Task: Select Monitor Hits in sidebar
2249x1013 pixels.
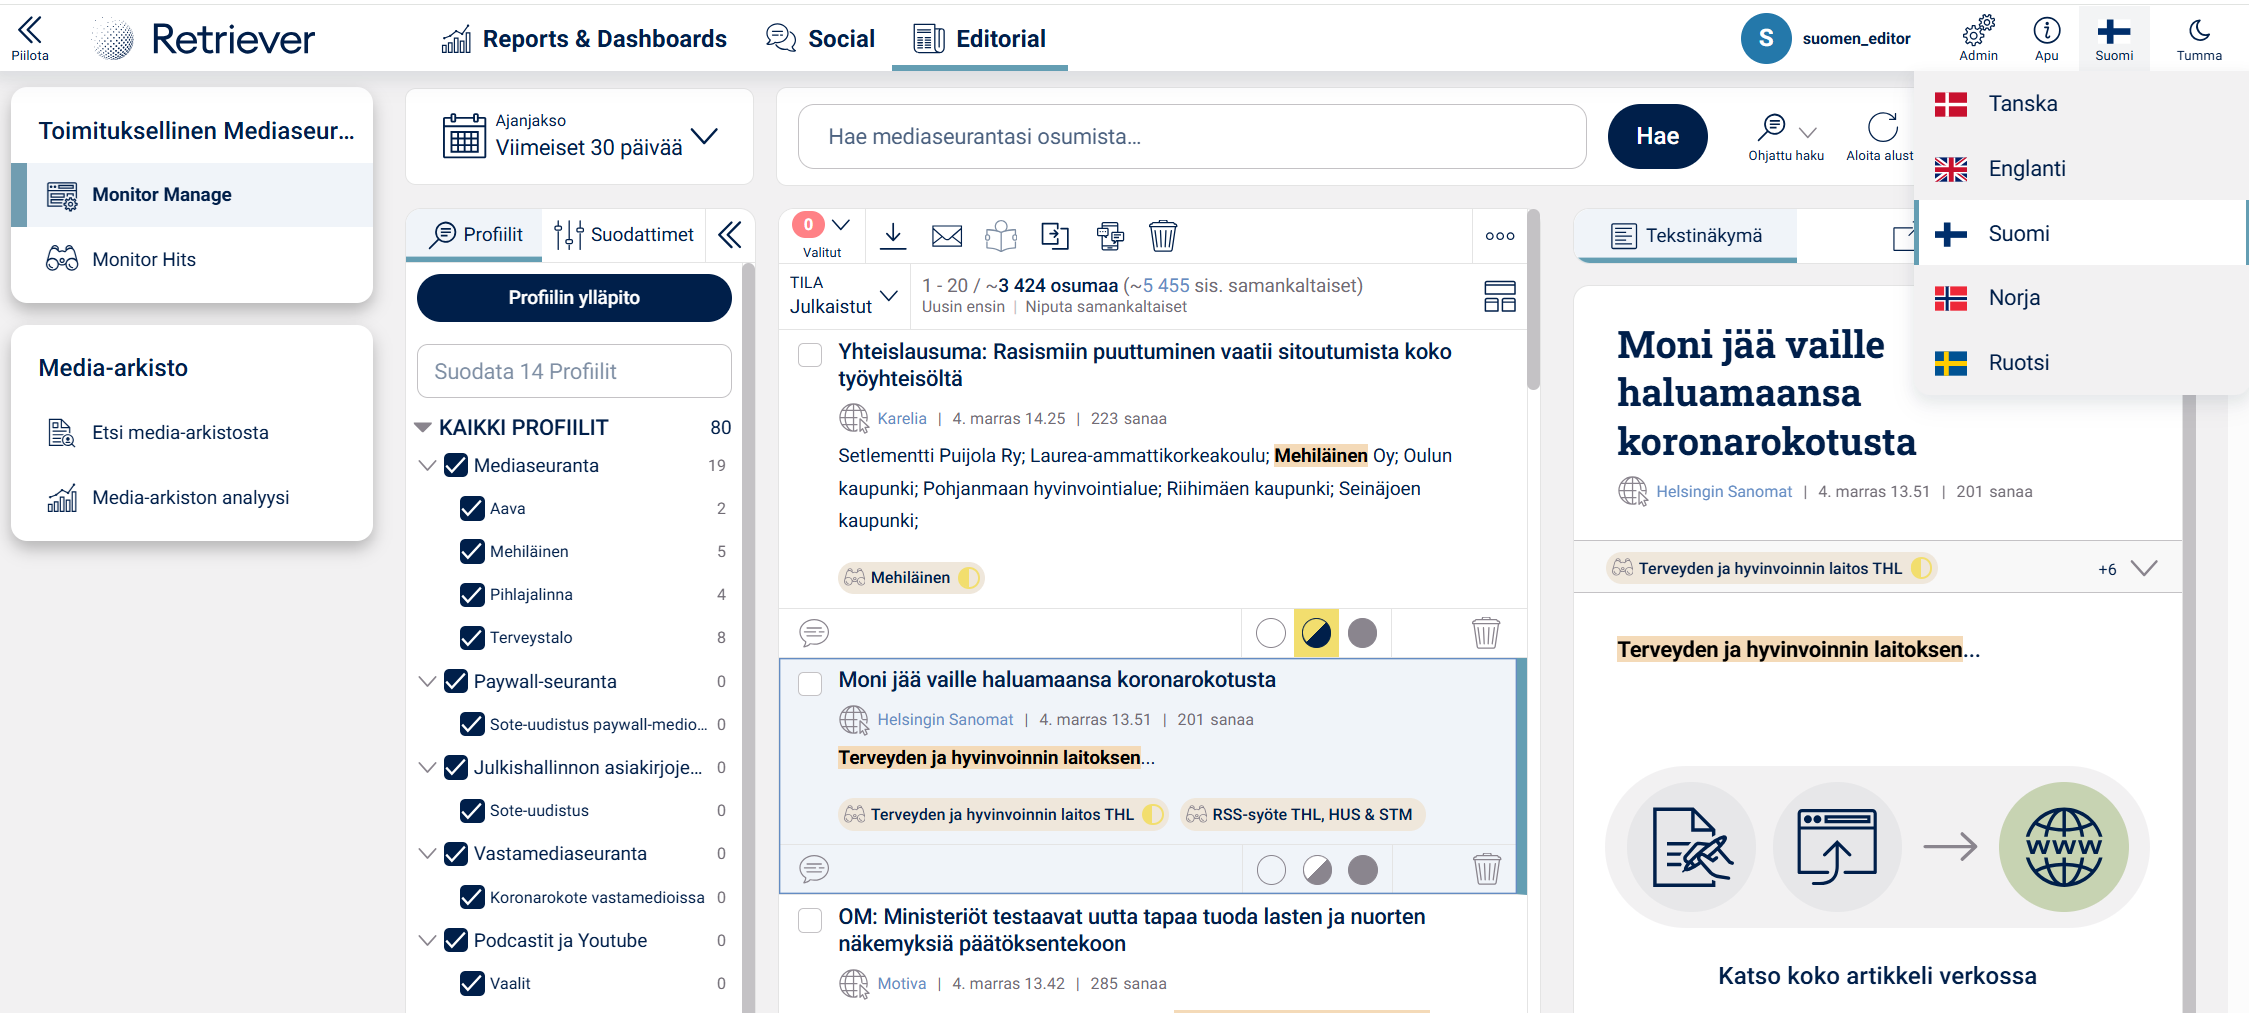Action: tap(192, 259)
